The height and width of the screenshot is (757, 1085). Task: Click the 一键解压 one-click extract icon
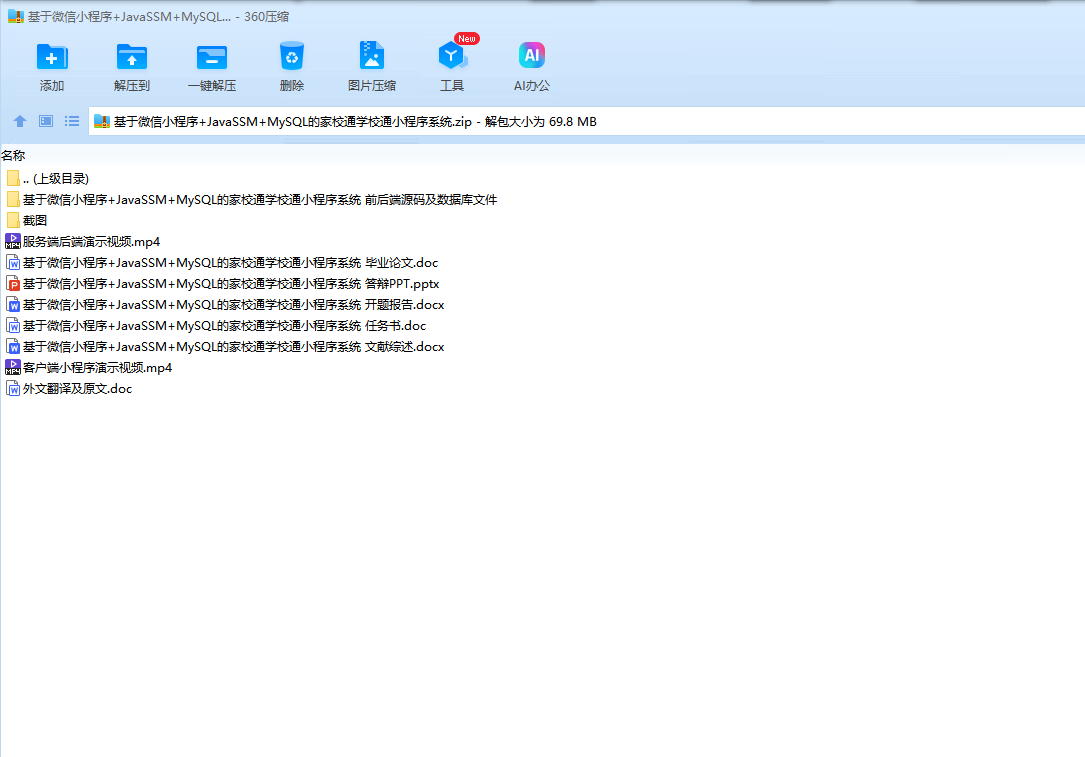pyautogui.click(x=212, y=57)
